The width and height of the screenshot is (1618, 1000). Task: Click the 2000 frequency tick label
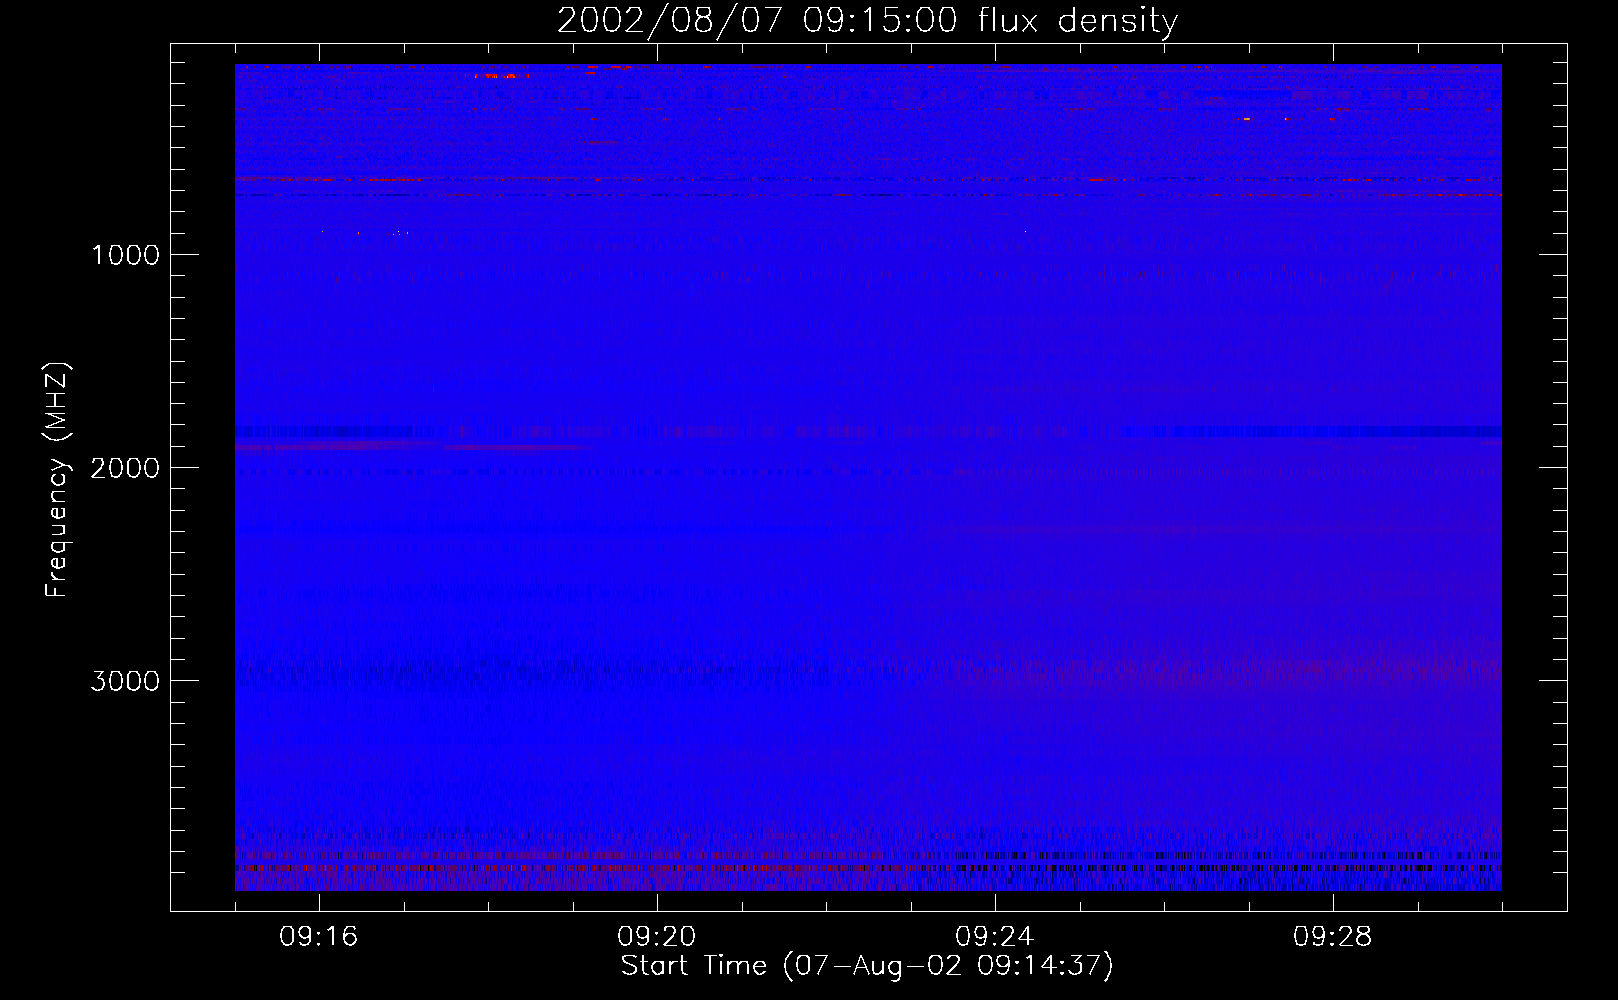click(x=125, y=468)
